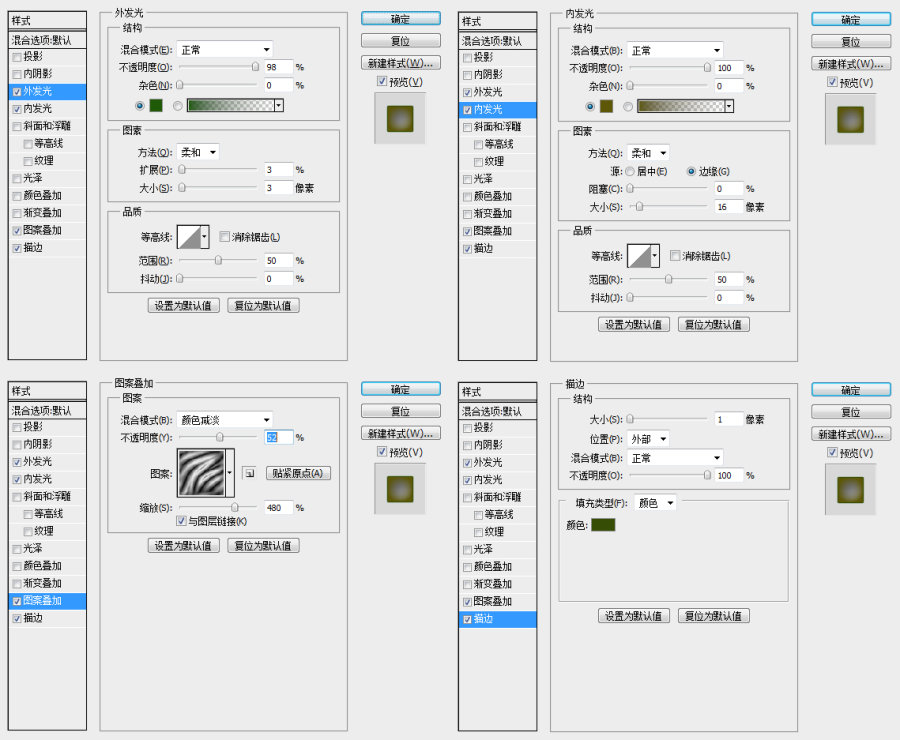Adjust 不透明度 slider in 图案叠加 dialog
The image size is (900, 740).
tap(219, 437)
